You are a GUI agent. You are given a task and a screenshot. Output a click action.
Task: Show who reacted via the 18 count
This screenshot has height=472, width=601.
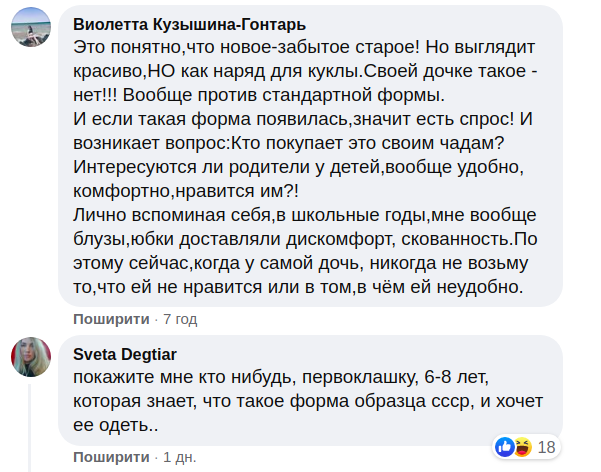[x=546, y=447]
